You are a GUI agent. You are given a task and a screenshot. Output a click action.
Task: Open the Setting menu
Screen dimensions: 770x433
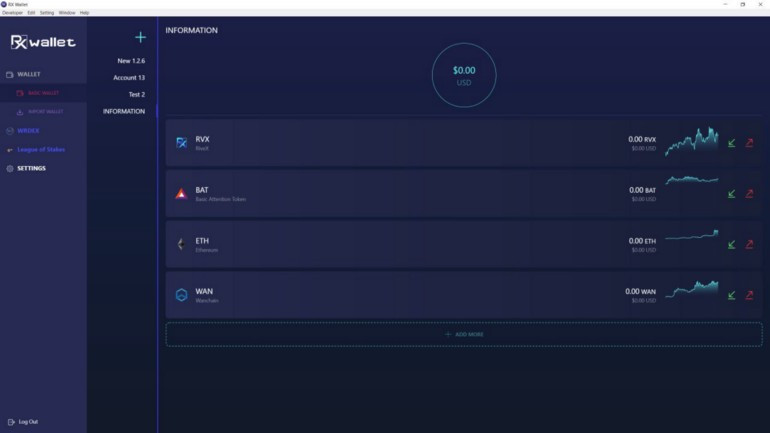47,13
